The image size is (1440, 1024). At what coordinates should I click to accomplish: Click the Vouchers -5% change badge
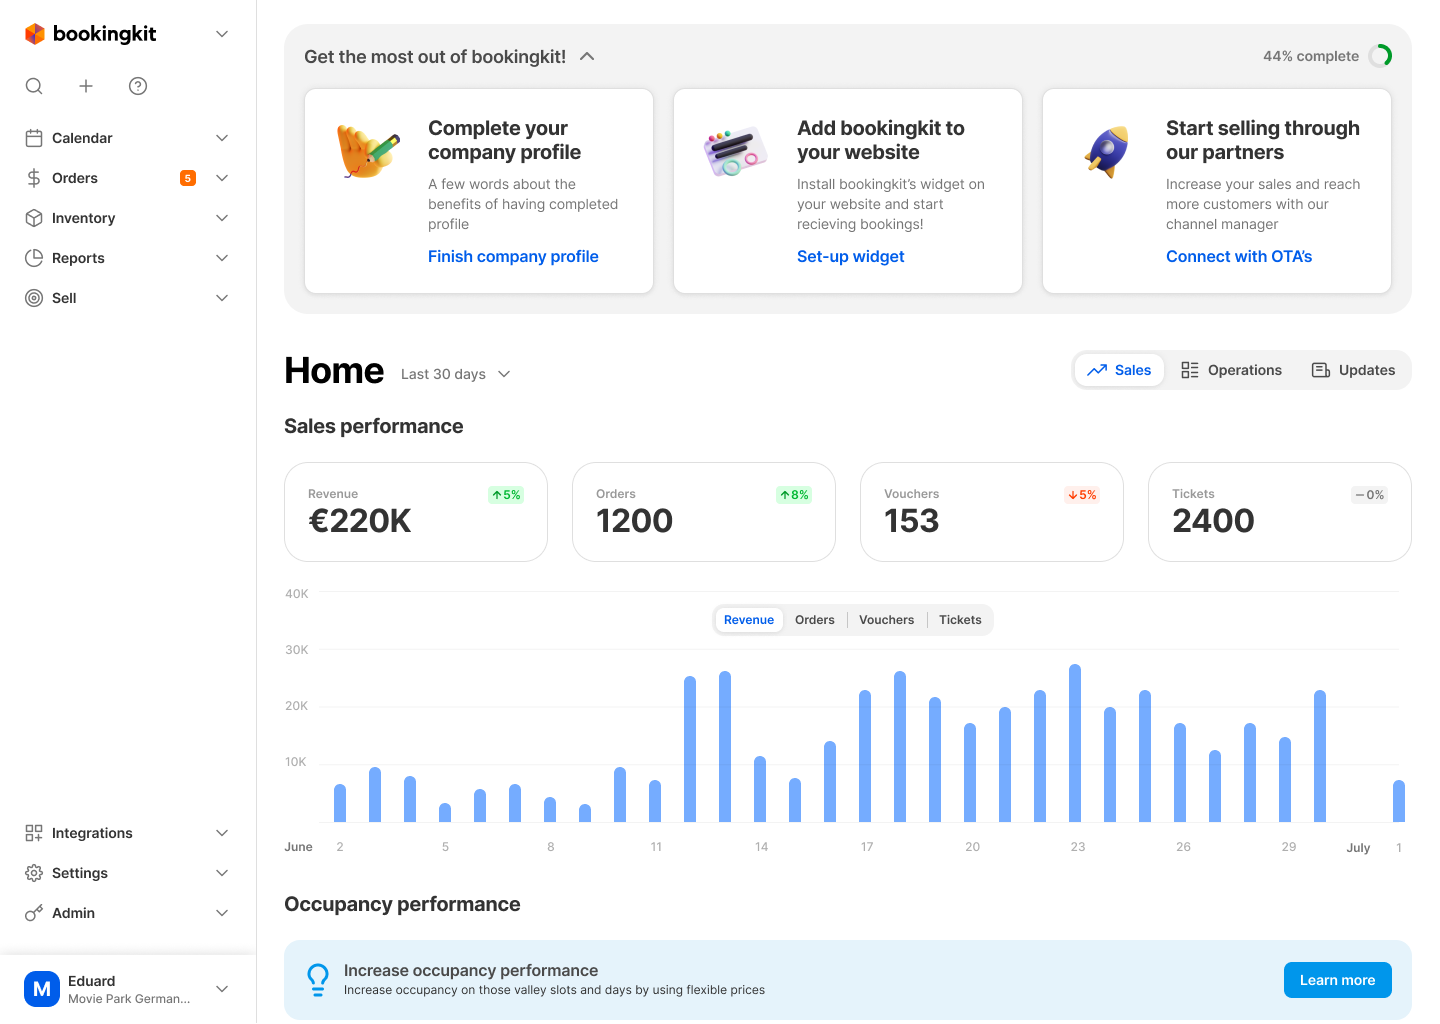point(1082,495)
